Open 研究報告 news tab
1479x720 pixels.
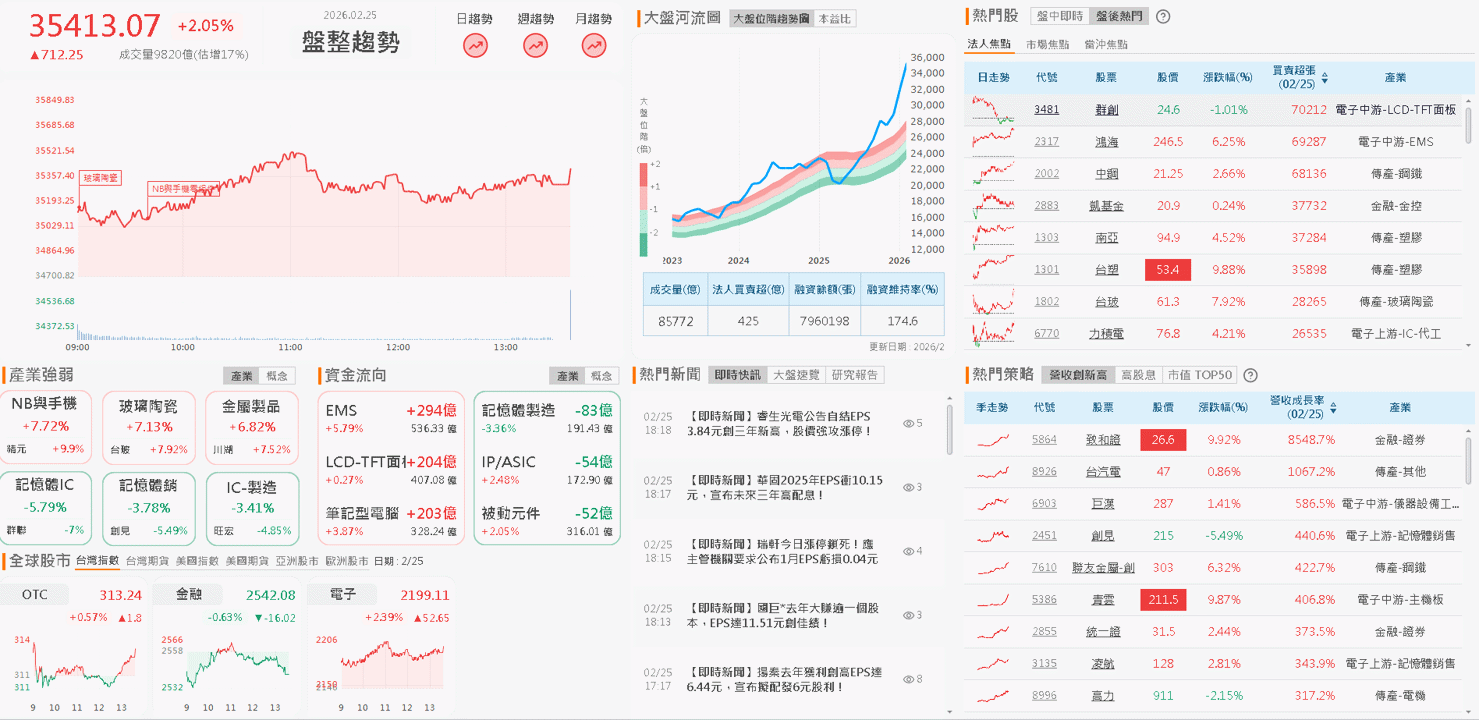pos(855,375)
